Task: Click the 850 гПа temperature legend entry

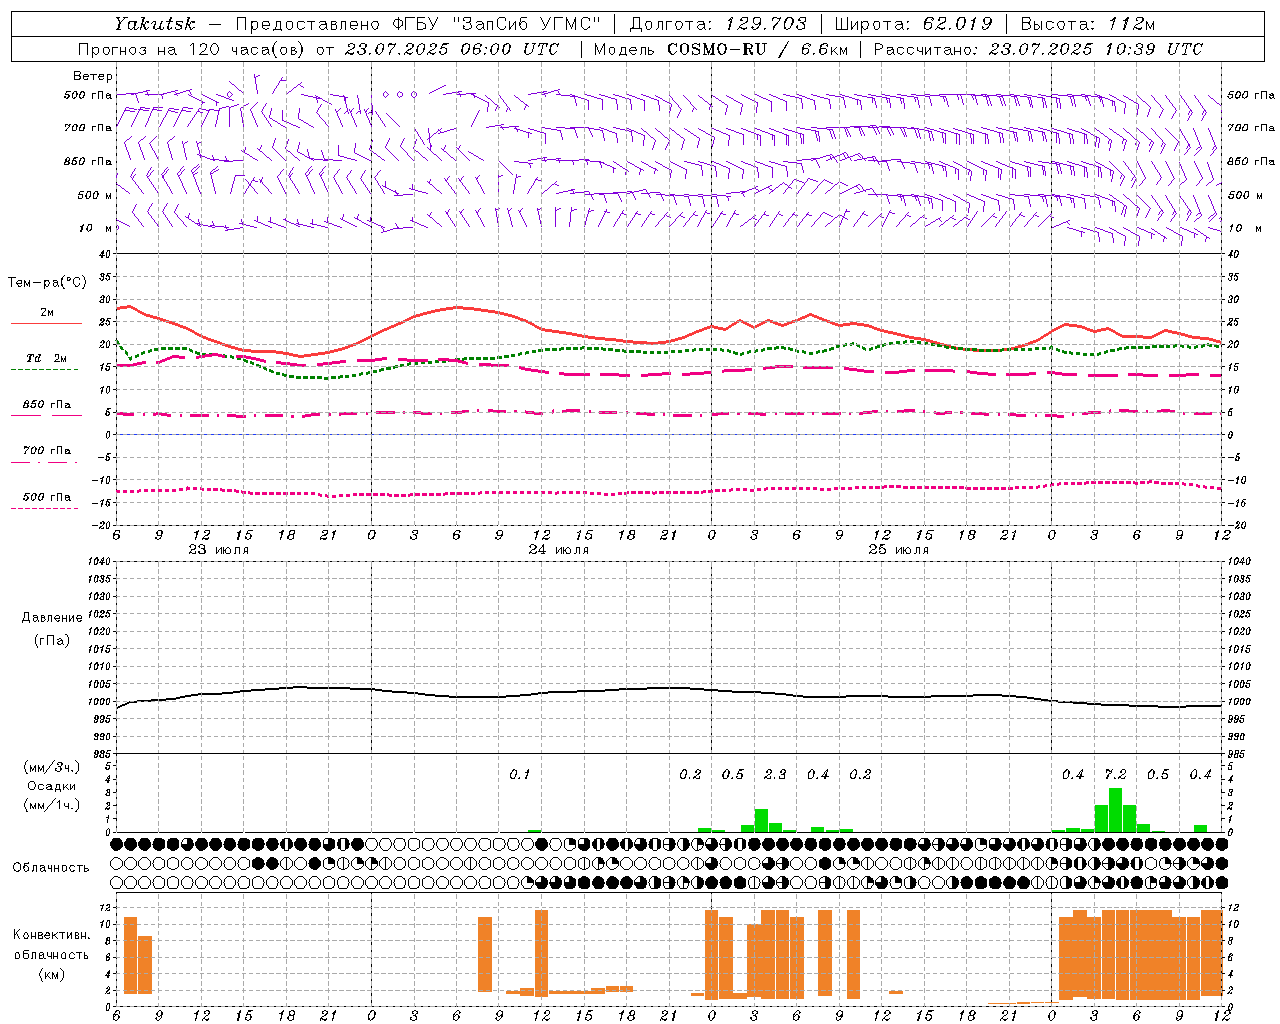Action: [x=46, y=408]
